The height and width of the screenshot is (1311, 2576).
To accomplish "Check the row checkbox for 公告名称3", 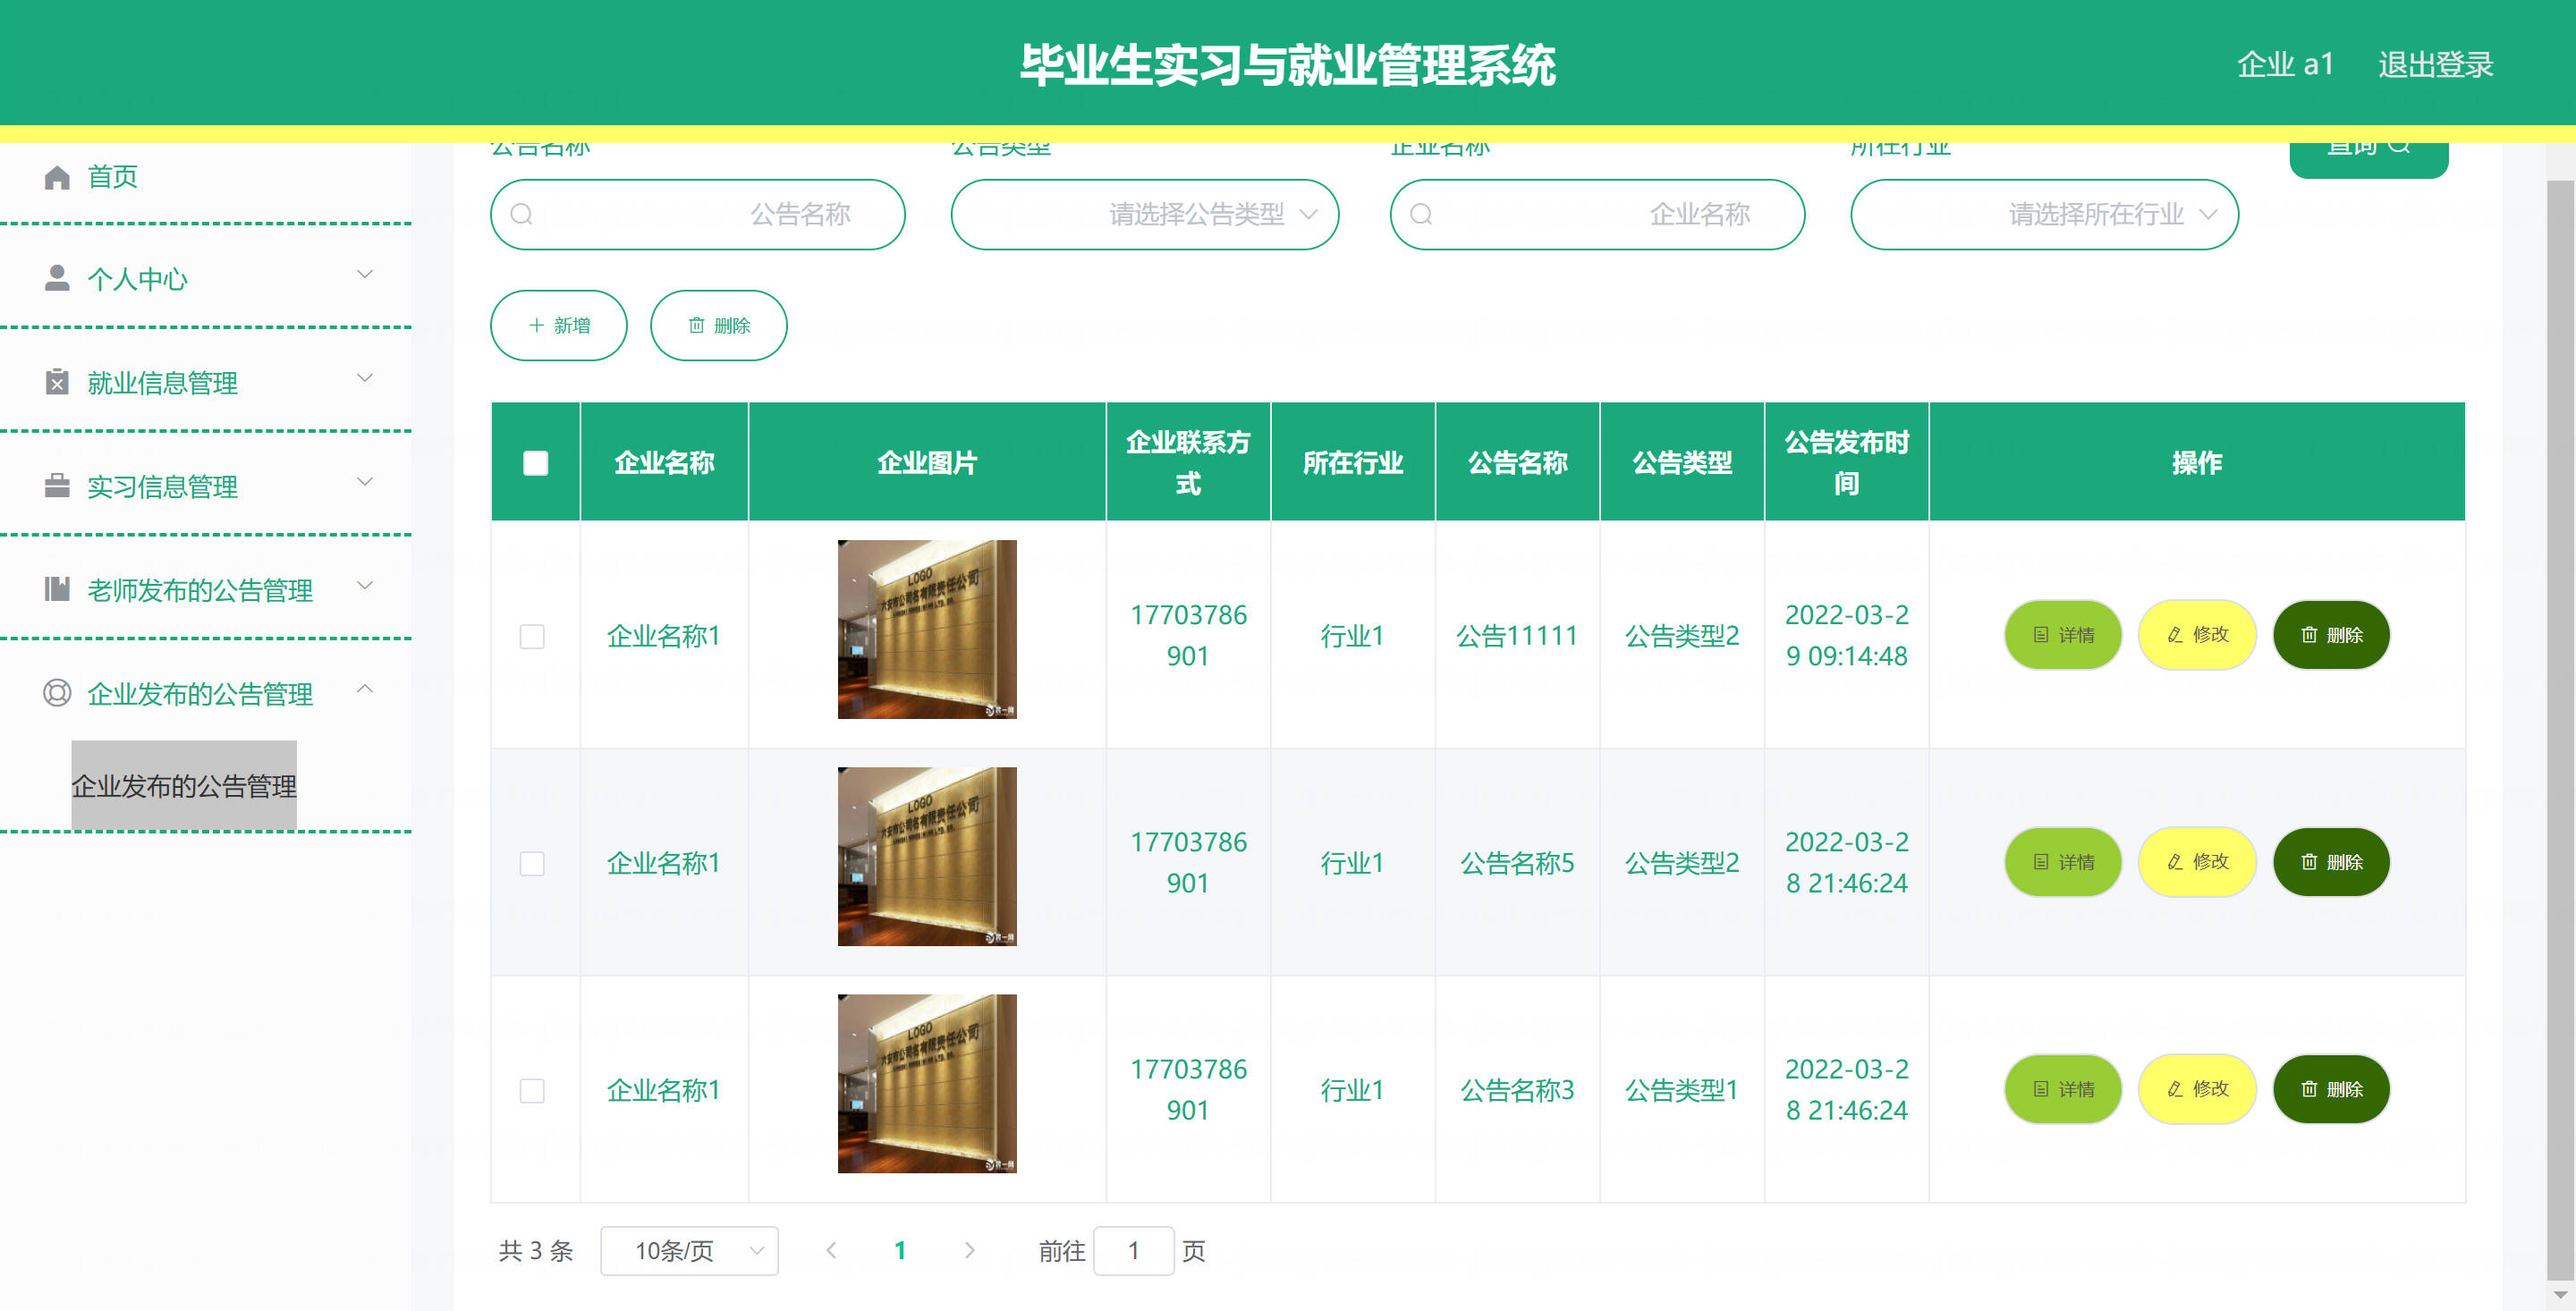I will pyautogui.click(x=532, y=1090).
